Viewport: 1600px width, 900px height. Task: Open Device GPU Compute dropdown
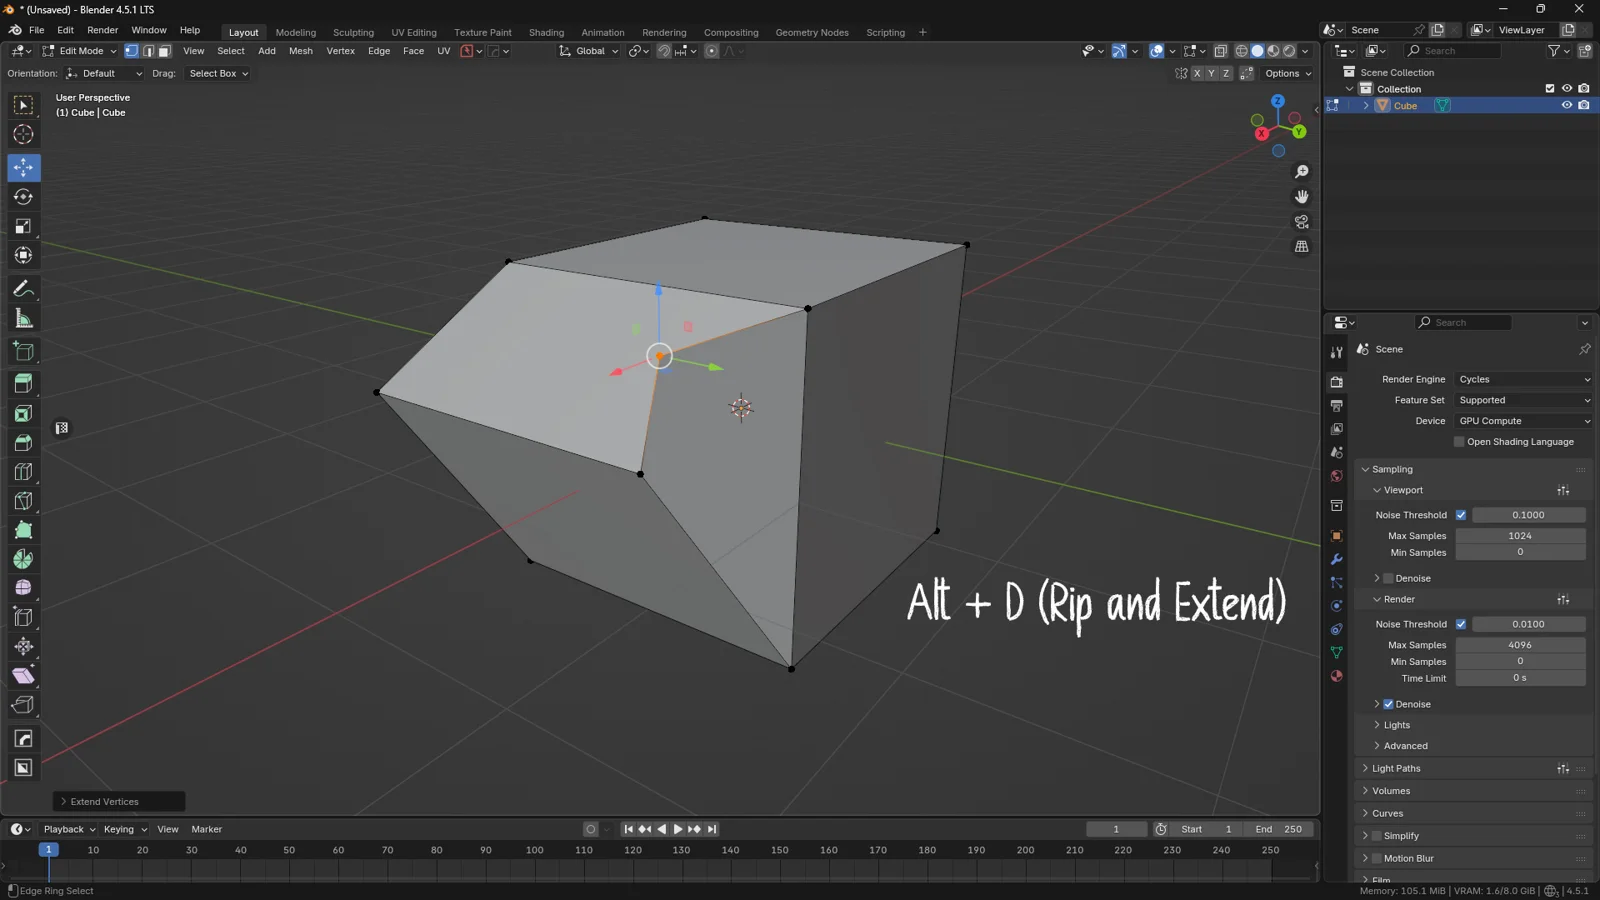pos(1524,421)
